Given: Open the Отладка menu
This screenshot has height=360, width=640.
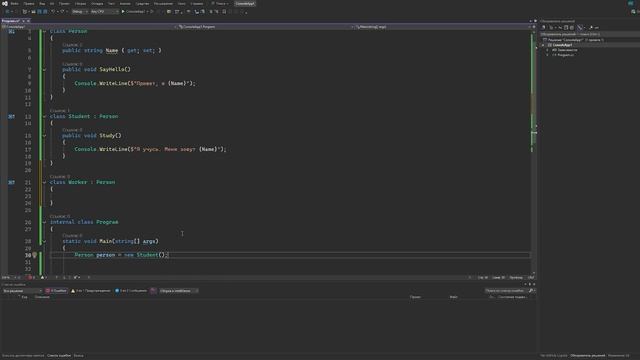Looking at the screenshot, I should [x=97, y=4].
